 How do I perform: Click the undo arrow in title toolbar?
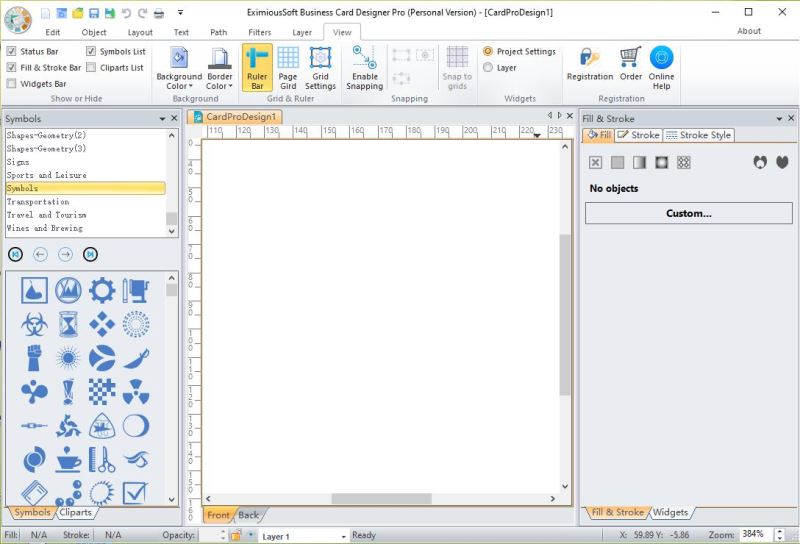click(127, 13)
